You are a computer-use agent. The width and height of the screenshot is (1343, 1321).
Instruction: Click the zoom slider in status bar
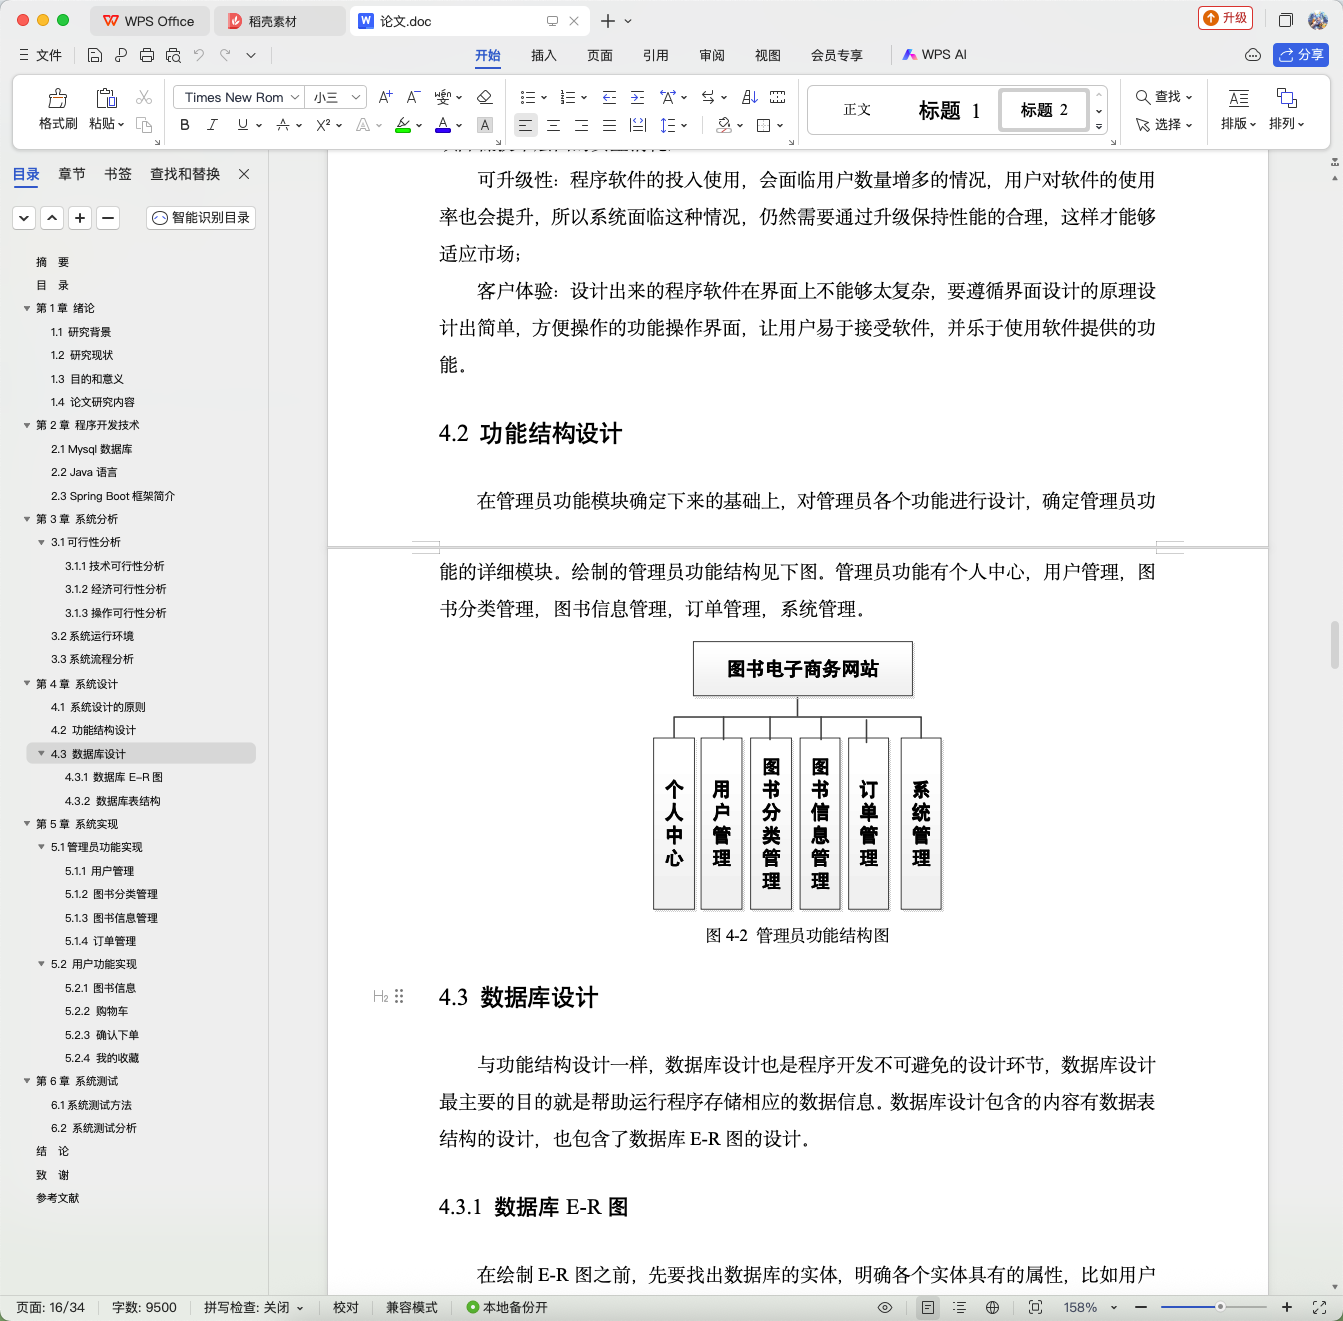click(x=1213, y=1307)
